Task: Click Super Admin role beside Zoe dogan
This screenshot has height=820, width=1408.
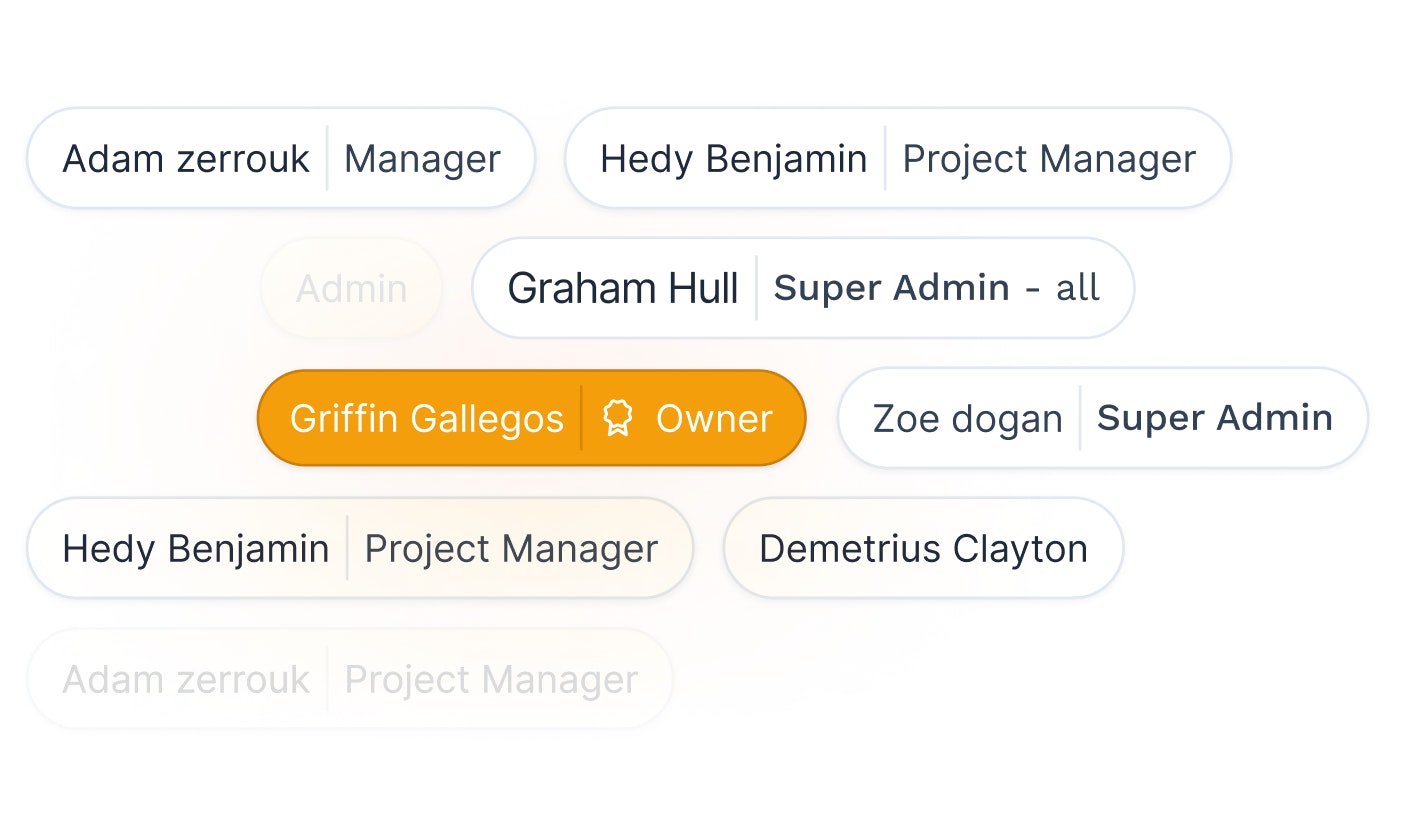Action: coord(1215,417)
